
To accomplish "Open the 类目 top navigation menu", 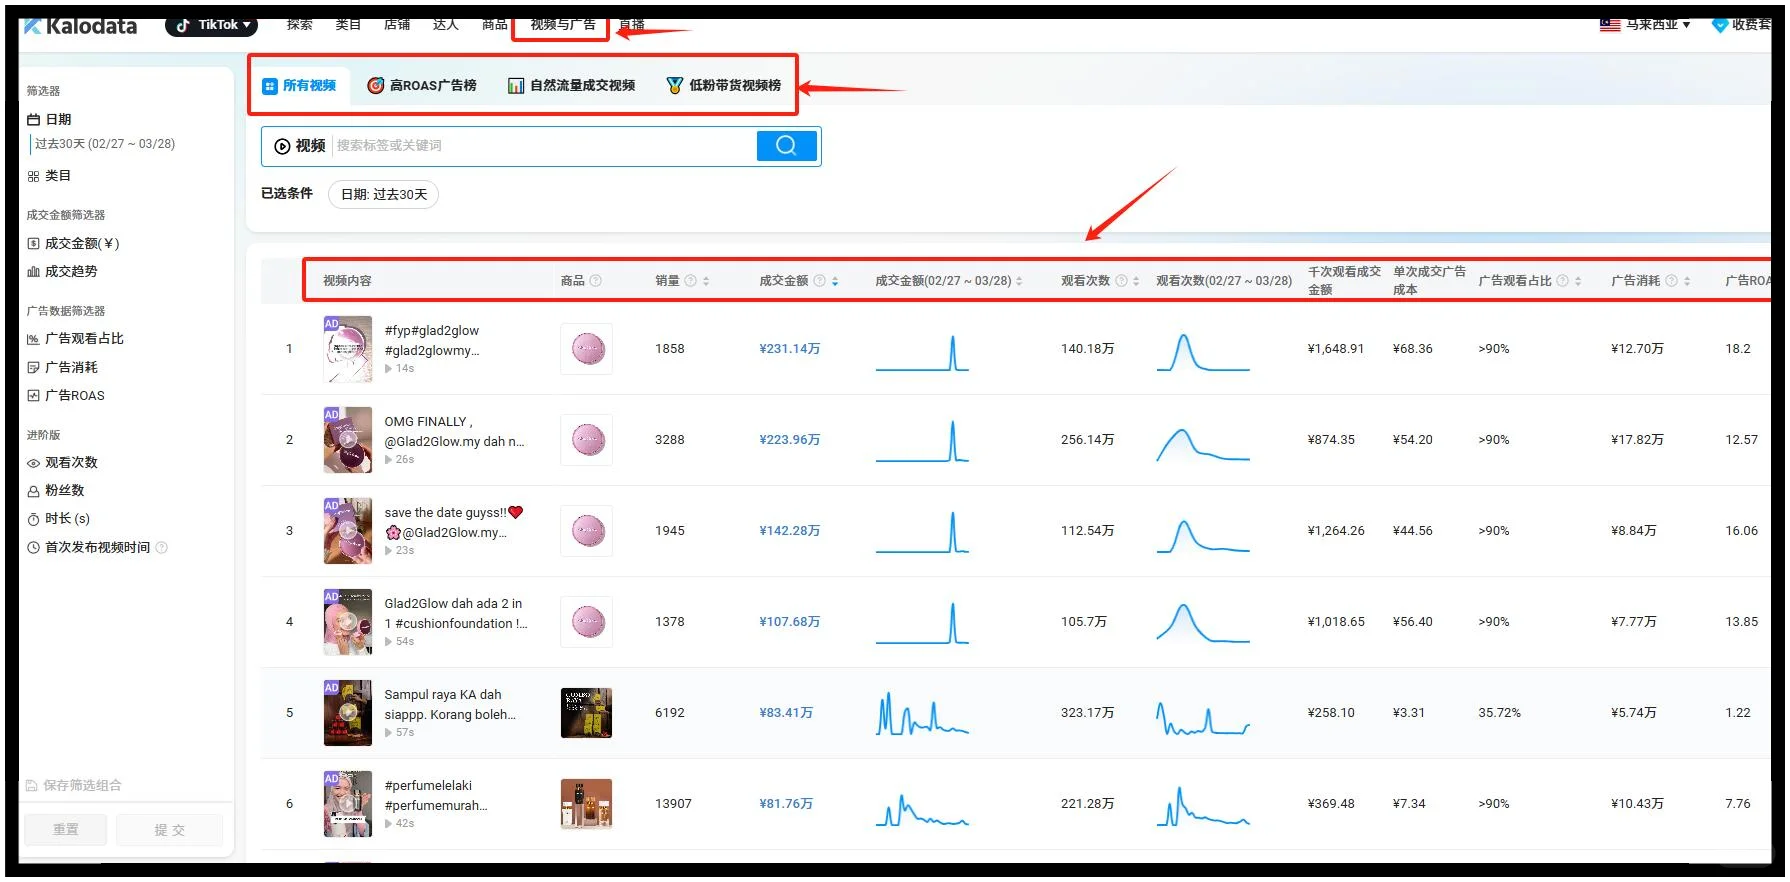I will (x=348, y=24).
